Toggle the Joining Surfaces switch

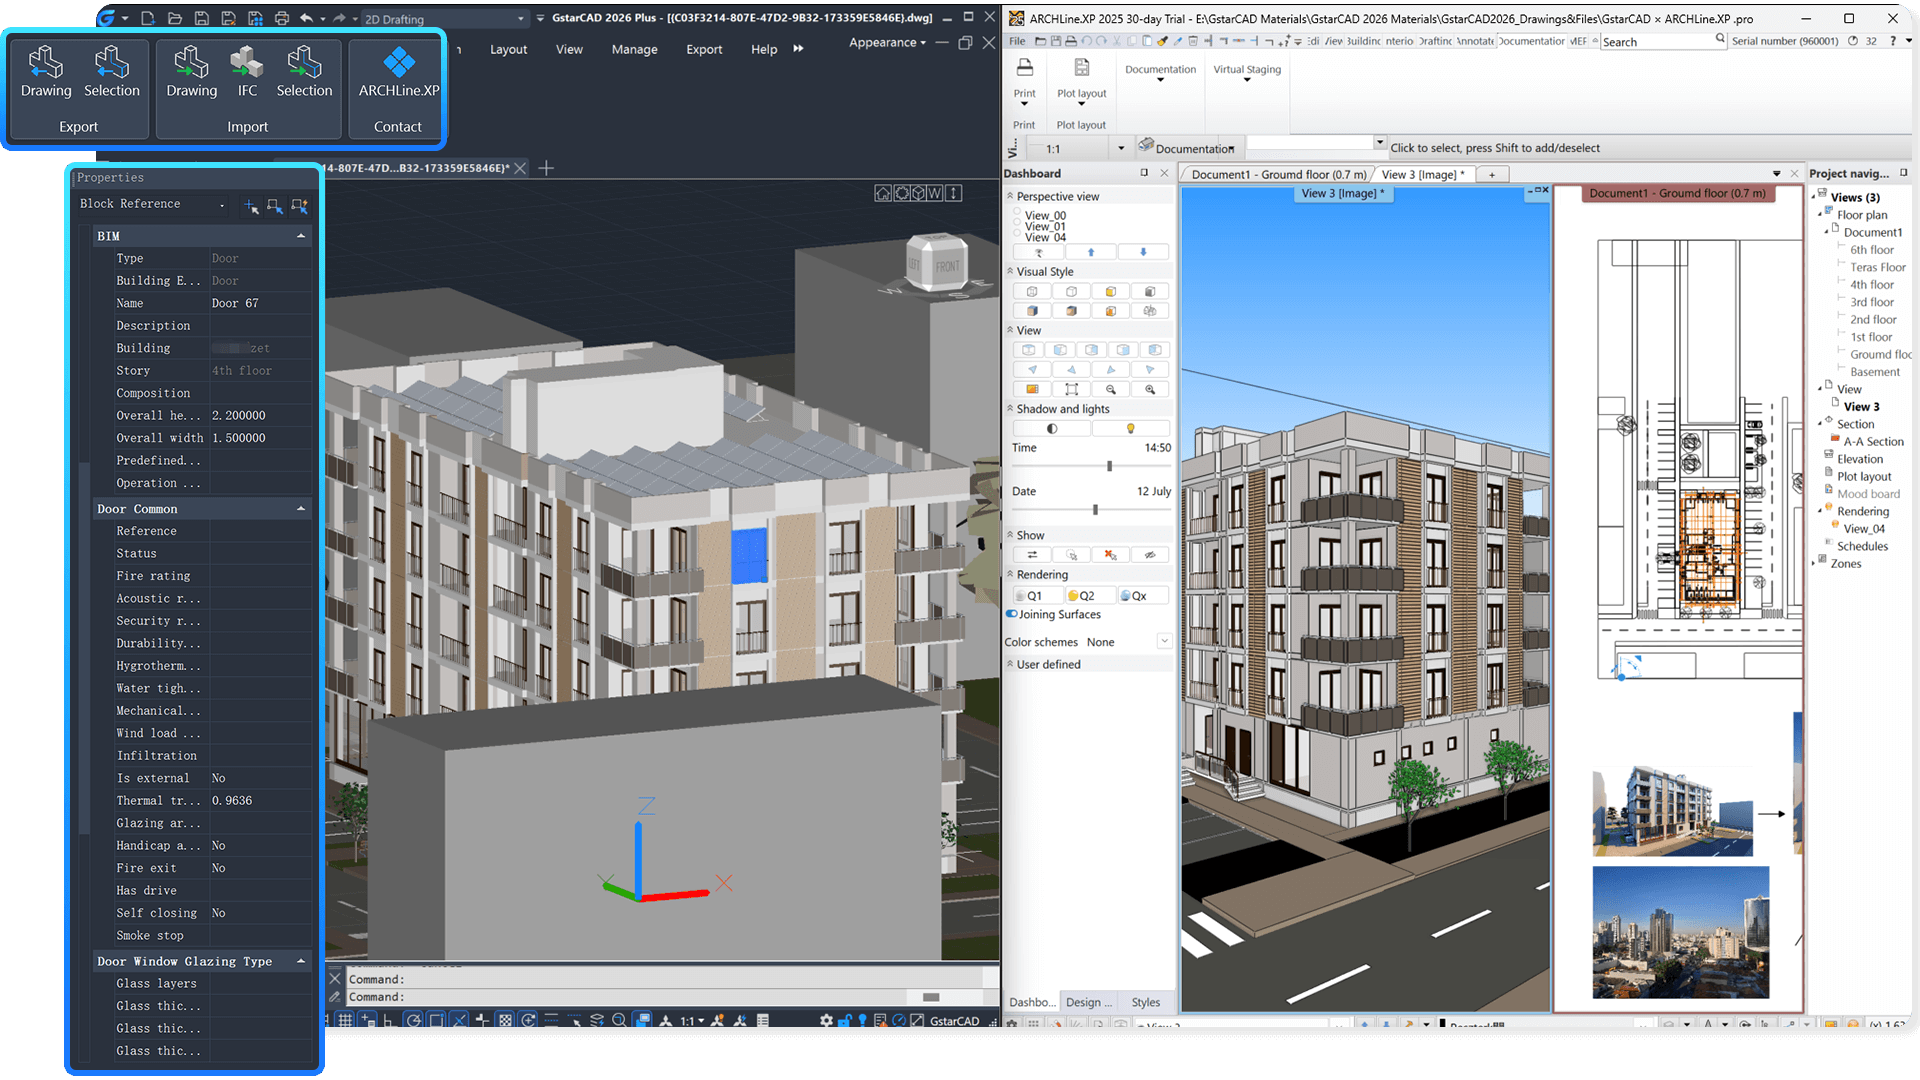click(x=1011, y=614)
